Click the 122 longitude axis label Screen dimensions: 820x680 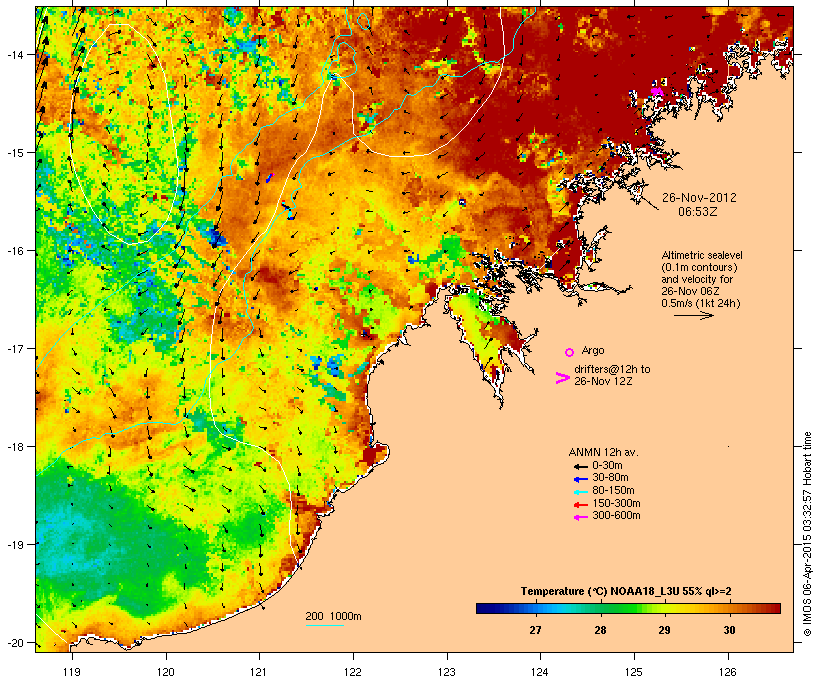coord(353,672)
